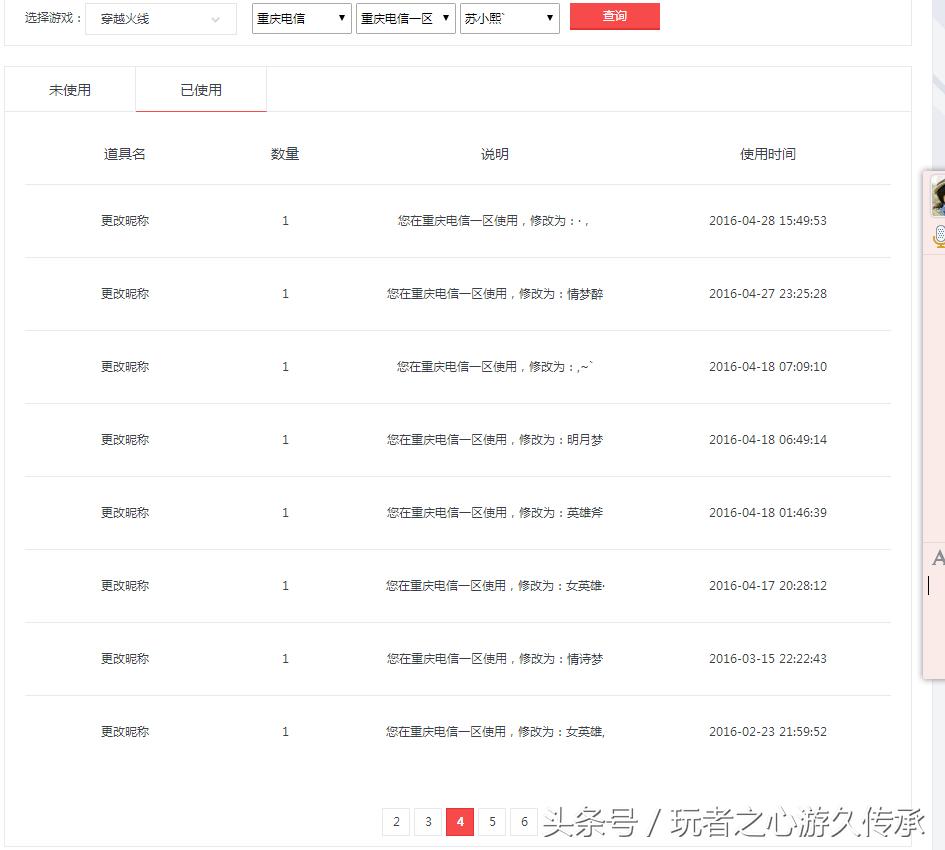Viewport: 945px width, 850px height.
Task: Switch to the 未使用 tab
Action: point(70,90)
